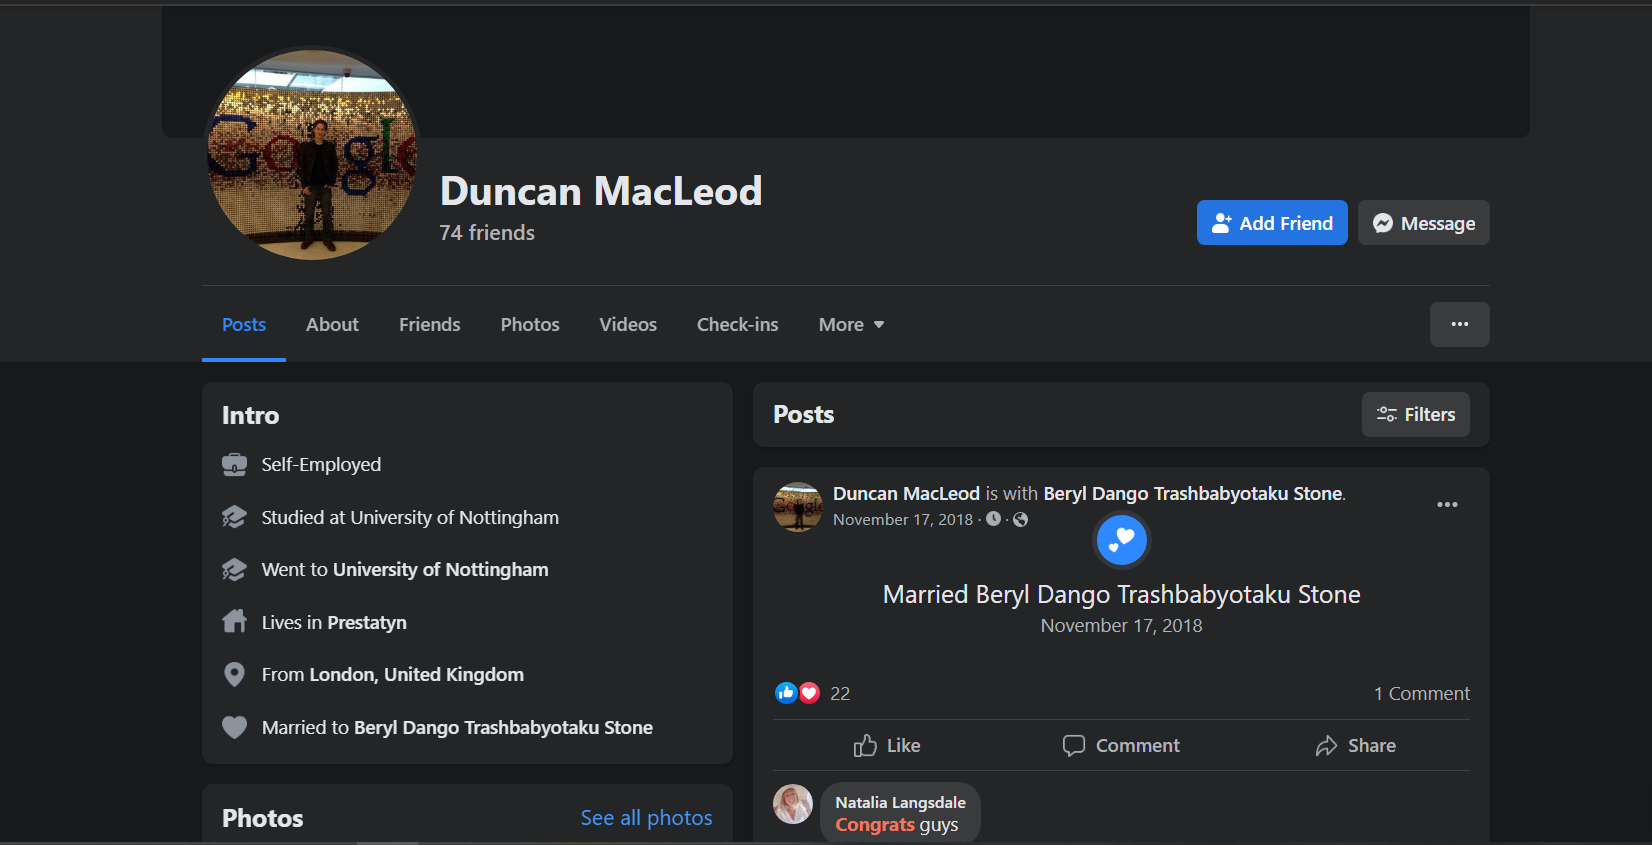
Task: Open the Videos tab
Action: (628, 324)
